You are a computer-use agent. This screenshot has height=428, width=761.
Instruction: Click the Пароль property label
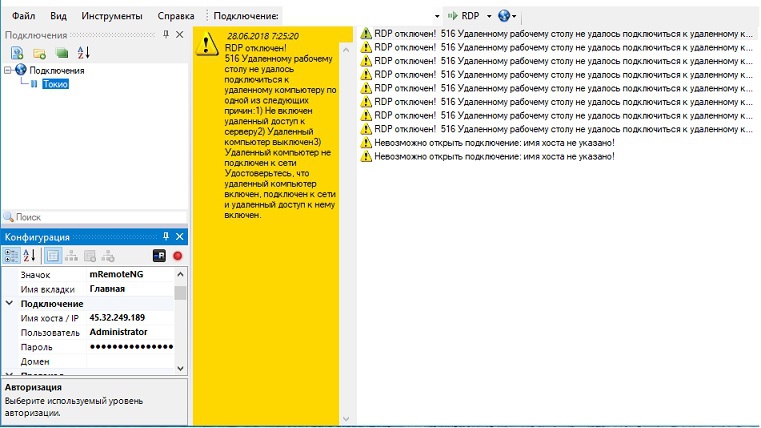click(36, 347)
